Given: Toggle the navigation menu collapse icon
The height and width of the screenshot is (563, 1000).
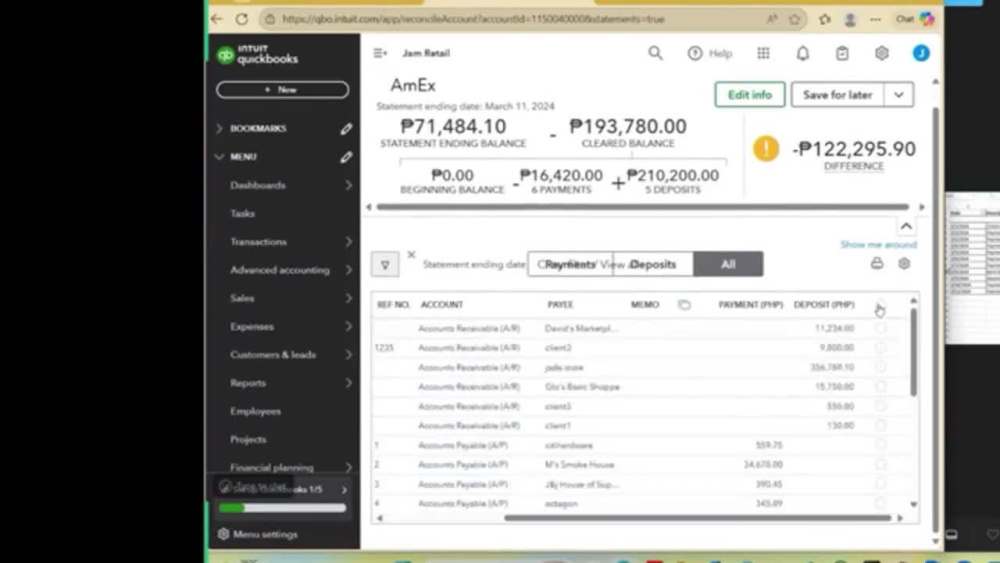Looking at the screenshot, I should [380, 53].
